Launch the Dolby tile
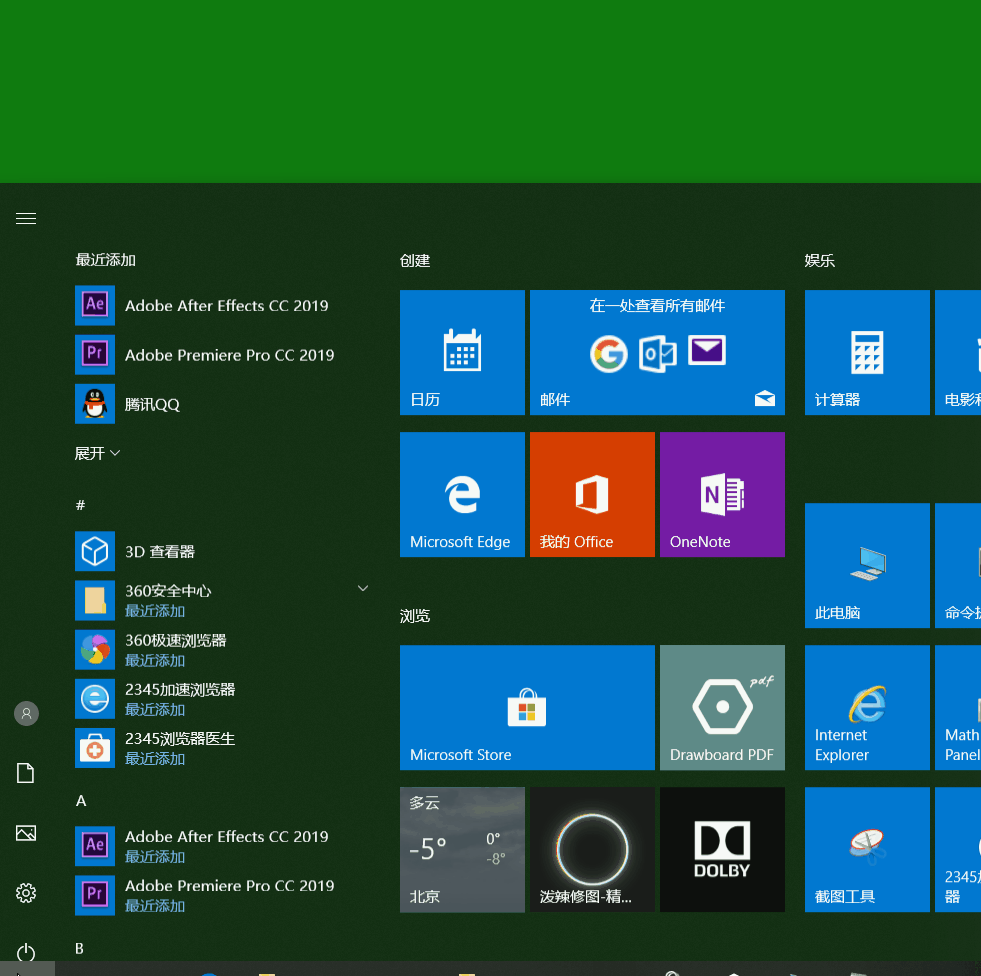Image resolution: width=981 pixels, height=976 pixels. coord(722,850)
